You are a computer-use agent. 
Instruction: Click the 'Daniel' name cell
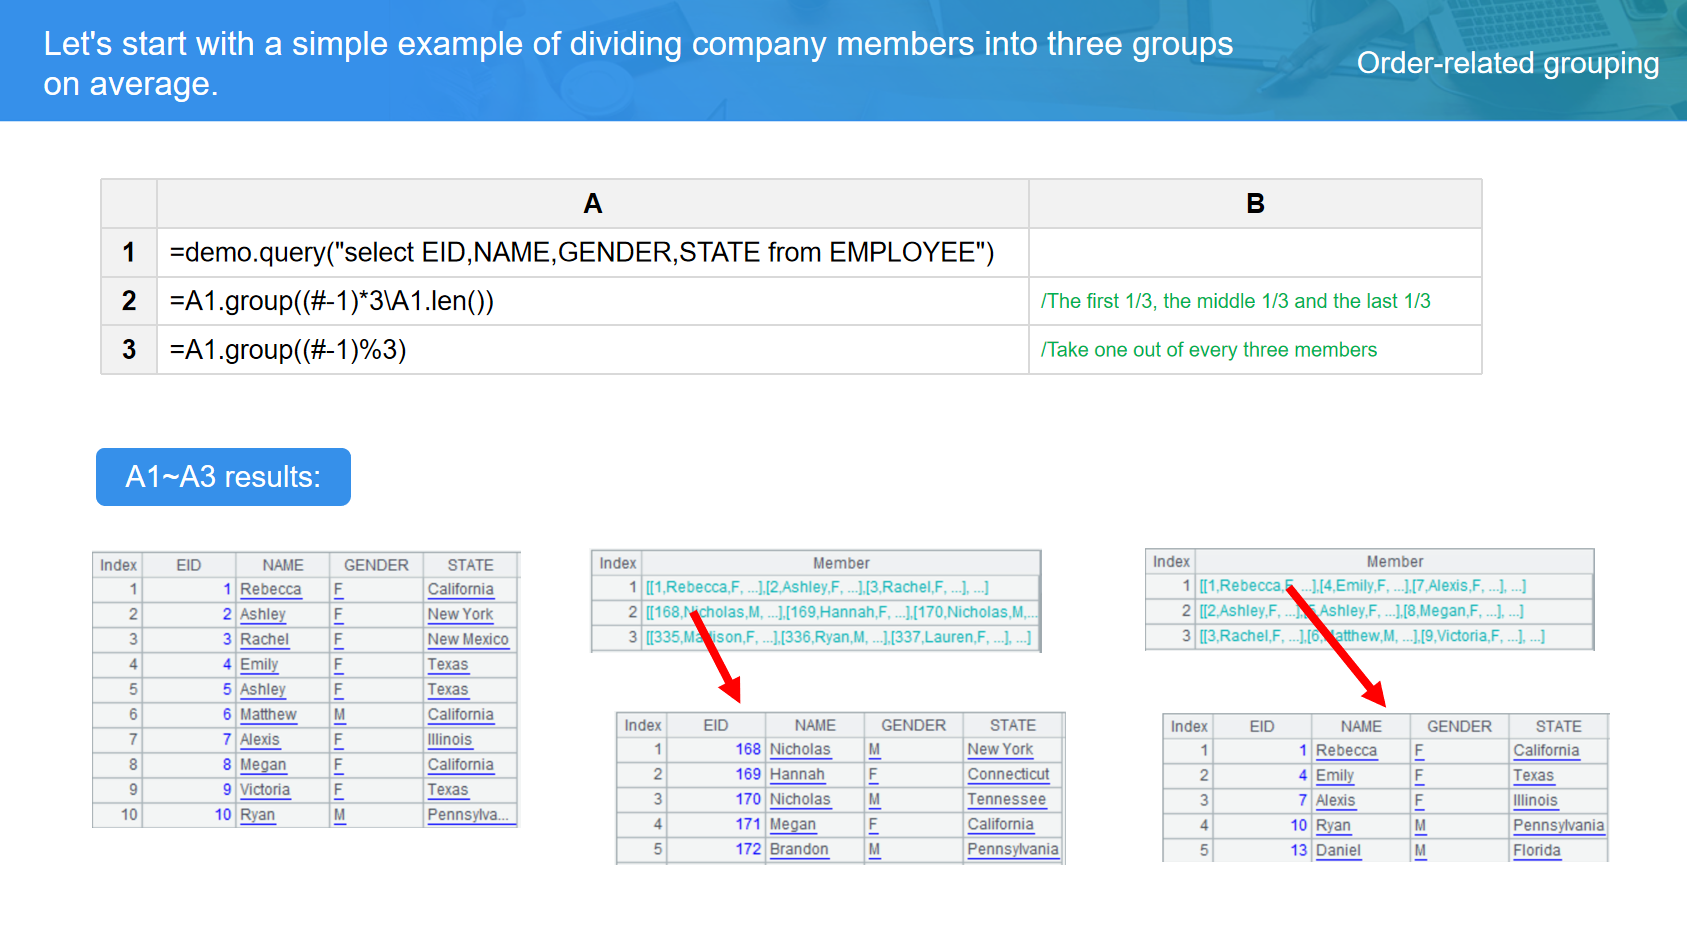tap(1338, 850)
